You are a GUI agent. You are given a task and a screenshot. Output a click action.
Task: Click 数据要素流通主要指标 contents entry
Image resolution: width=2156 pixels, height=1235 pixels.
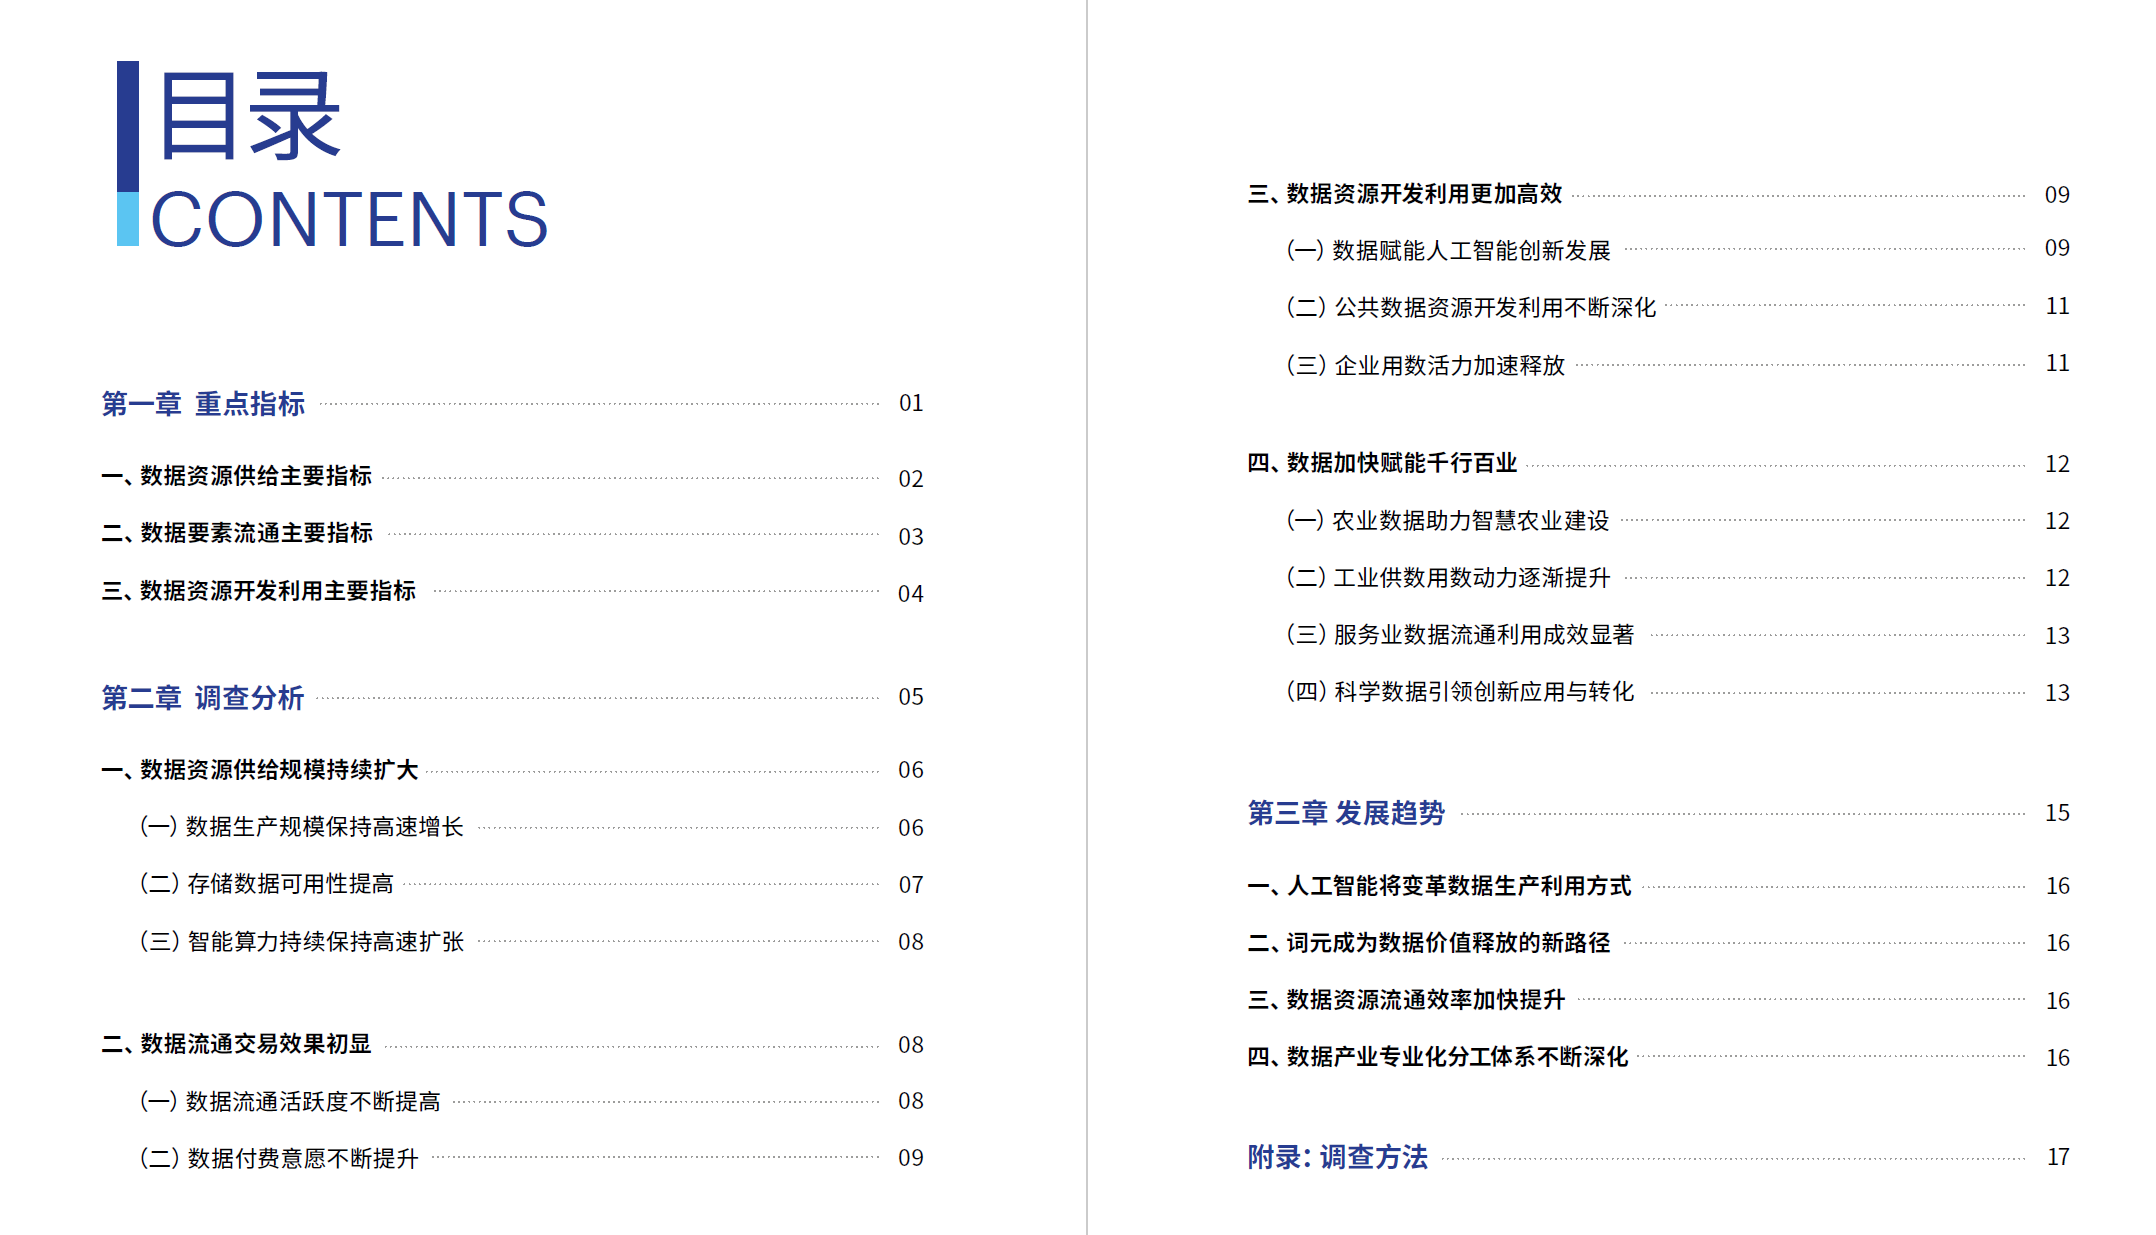pos(237,533)
